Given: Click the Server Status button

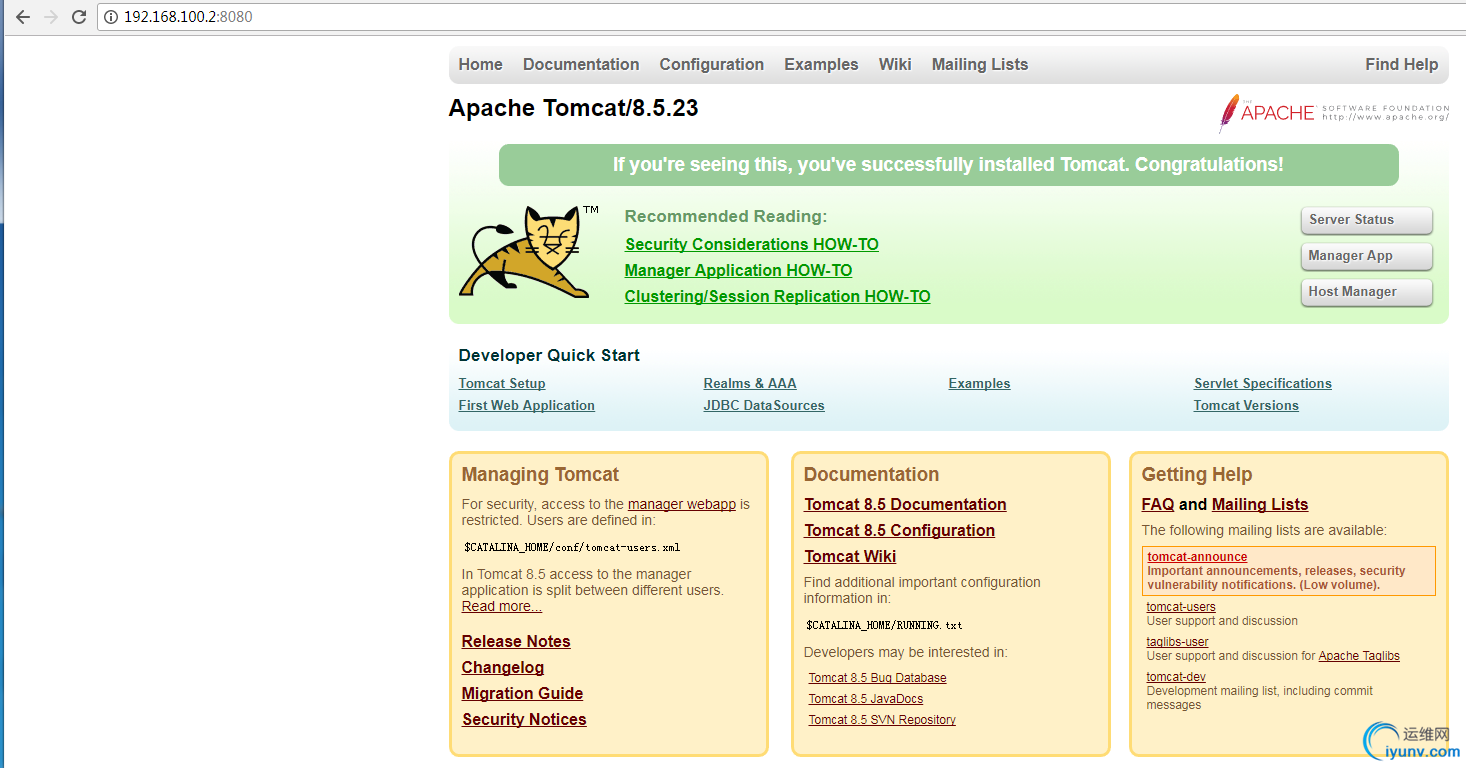Looking at the screenshot, I should [1366, 220].
